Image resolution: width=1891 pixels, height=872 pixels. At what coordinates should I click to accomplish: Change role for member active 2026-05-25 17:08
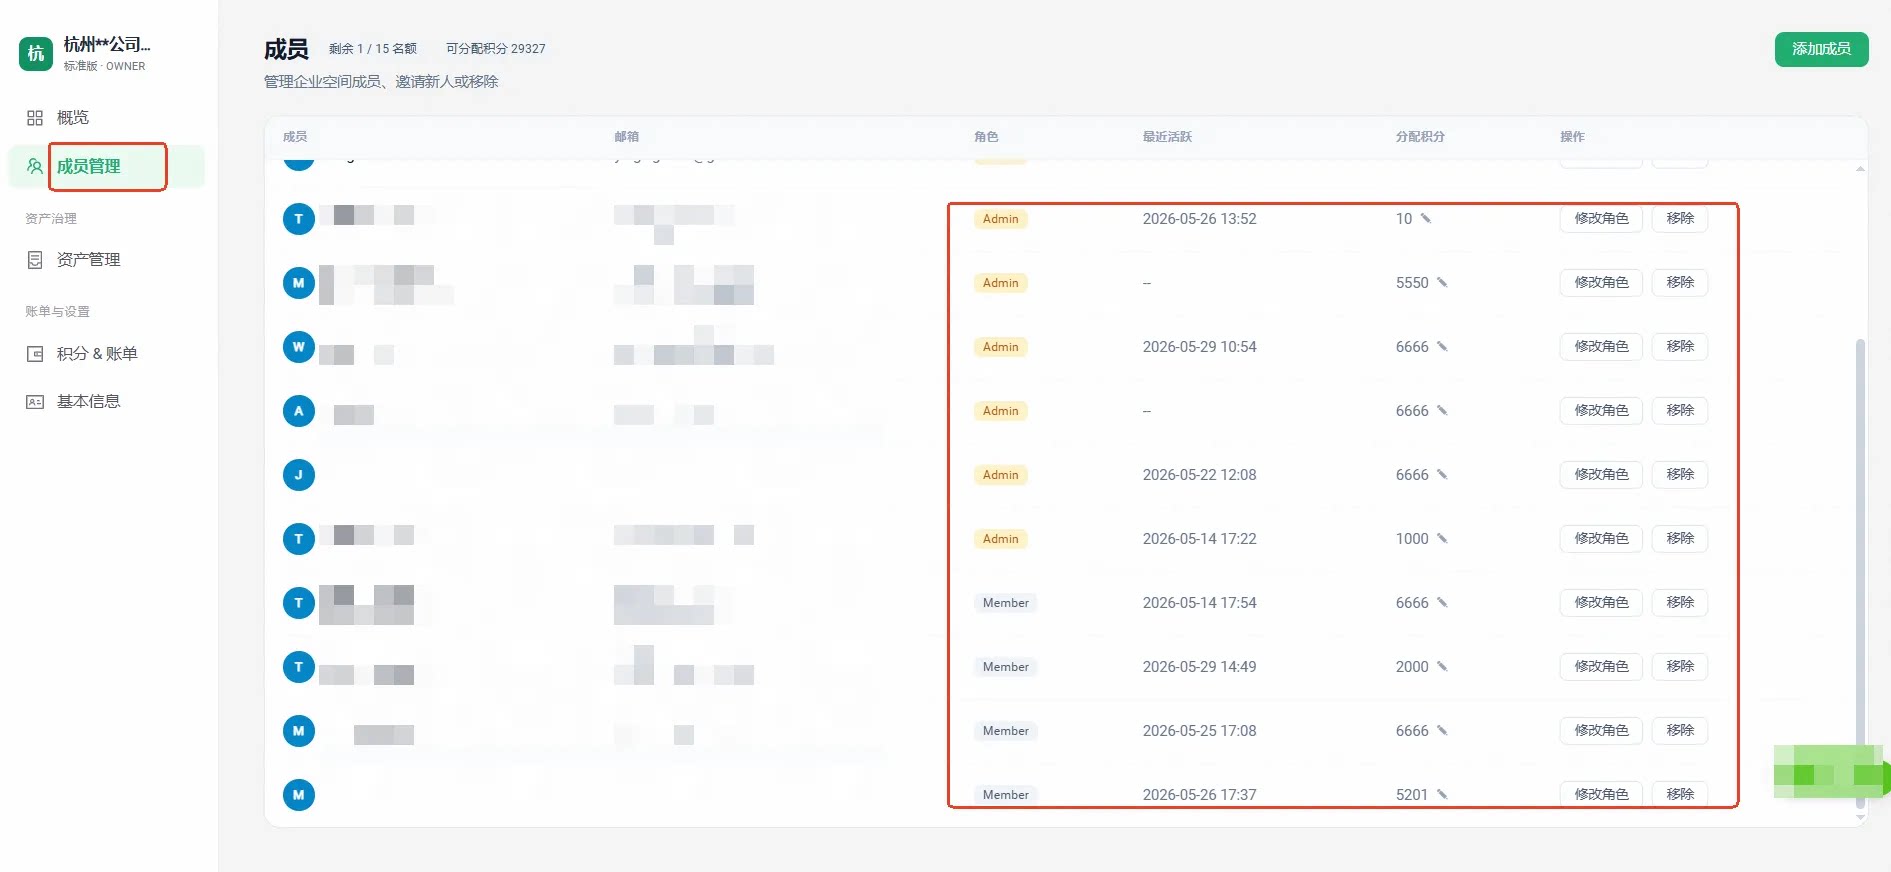(1601, 730)
